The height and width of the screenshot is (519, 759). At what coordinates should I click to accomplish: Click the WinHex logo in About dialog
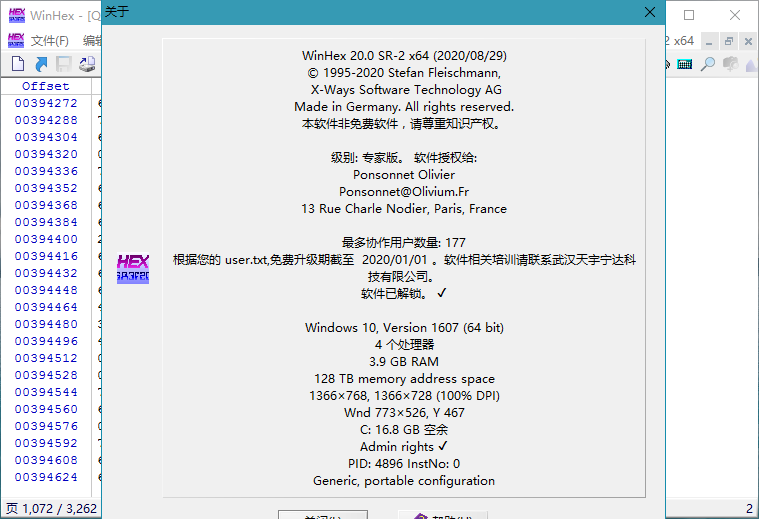[133, 266]
